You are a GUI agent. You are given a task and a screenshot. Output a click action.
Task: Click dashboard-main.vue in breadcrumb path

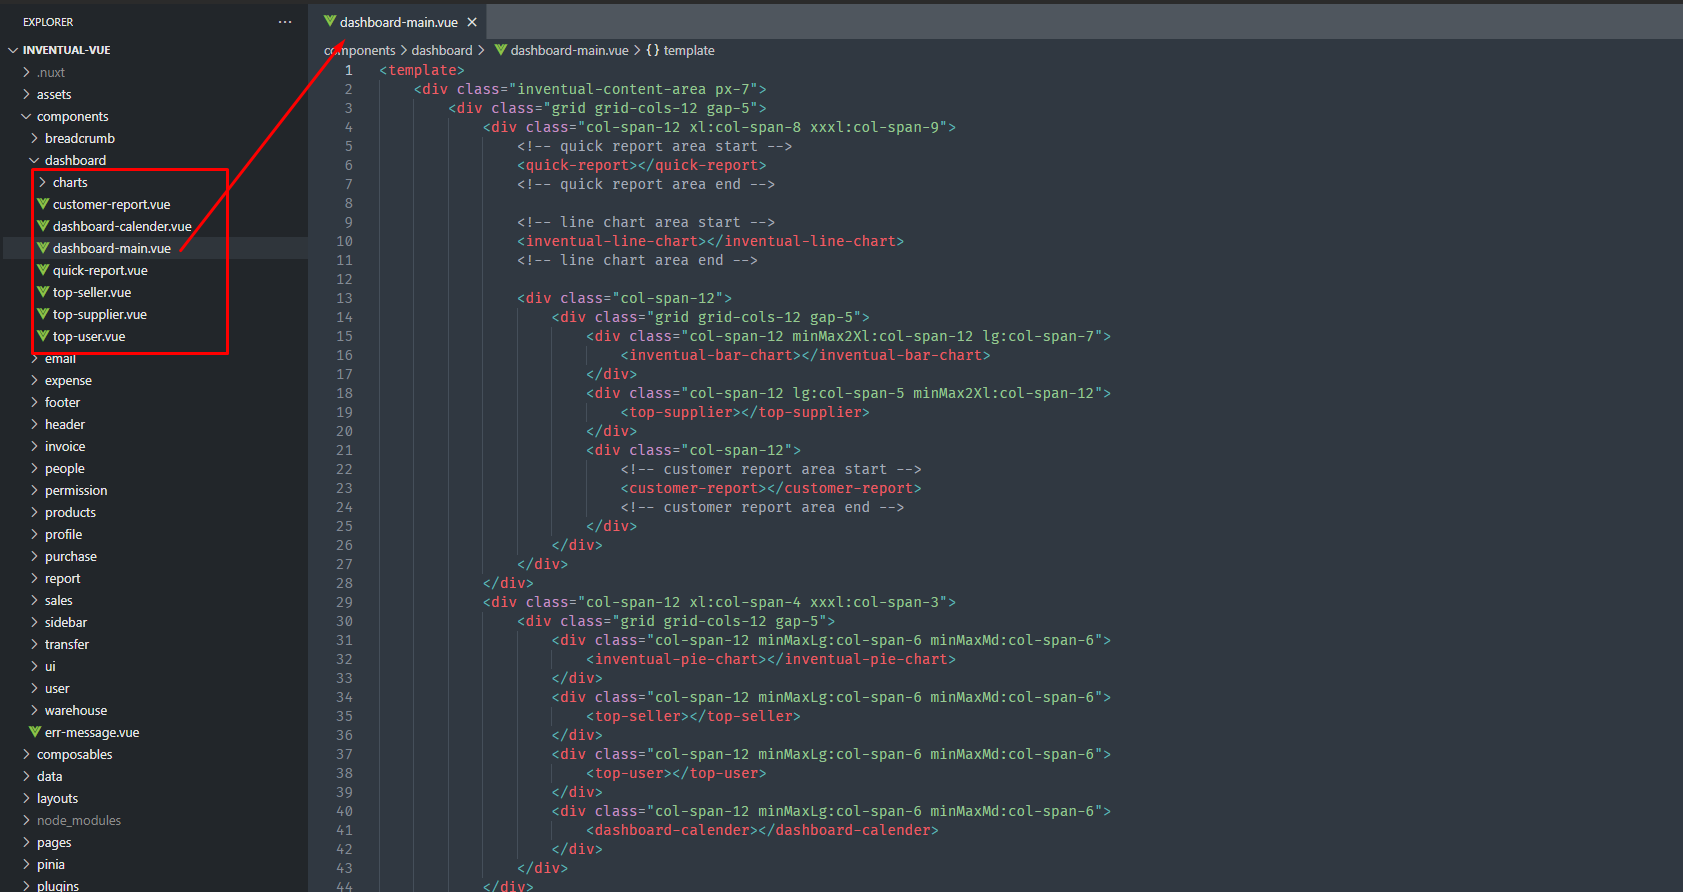click(569, 50)
